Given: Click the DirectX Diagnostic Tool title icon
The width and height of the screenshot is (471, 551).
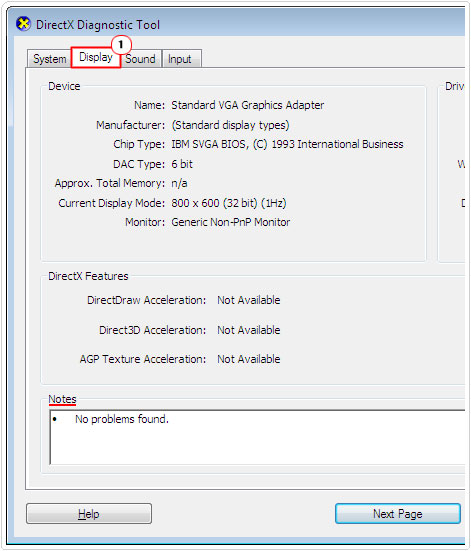Looking at the screenshot, I should [23, 24].
